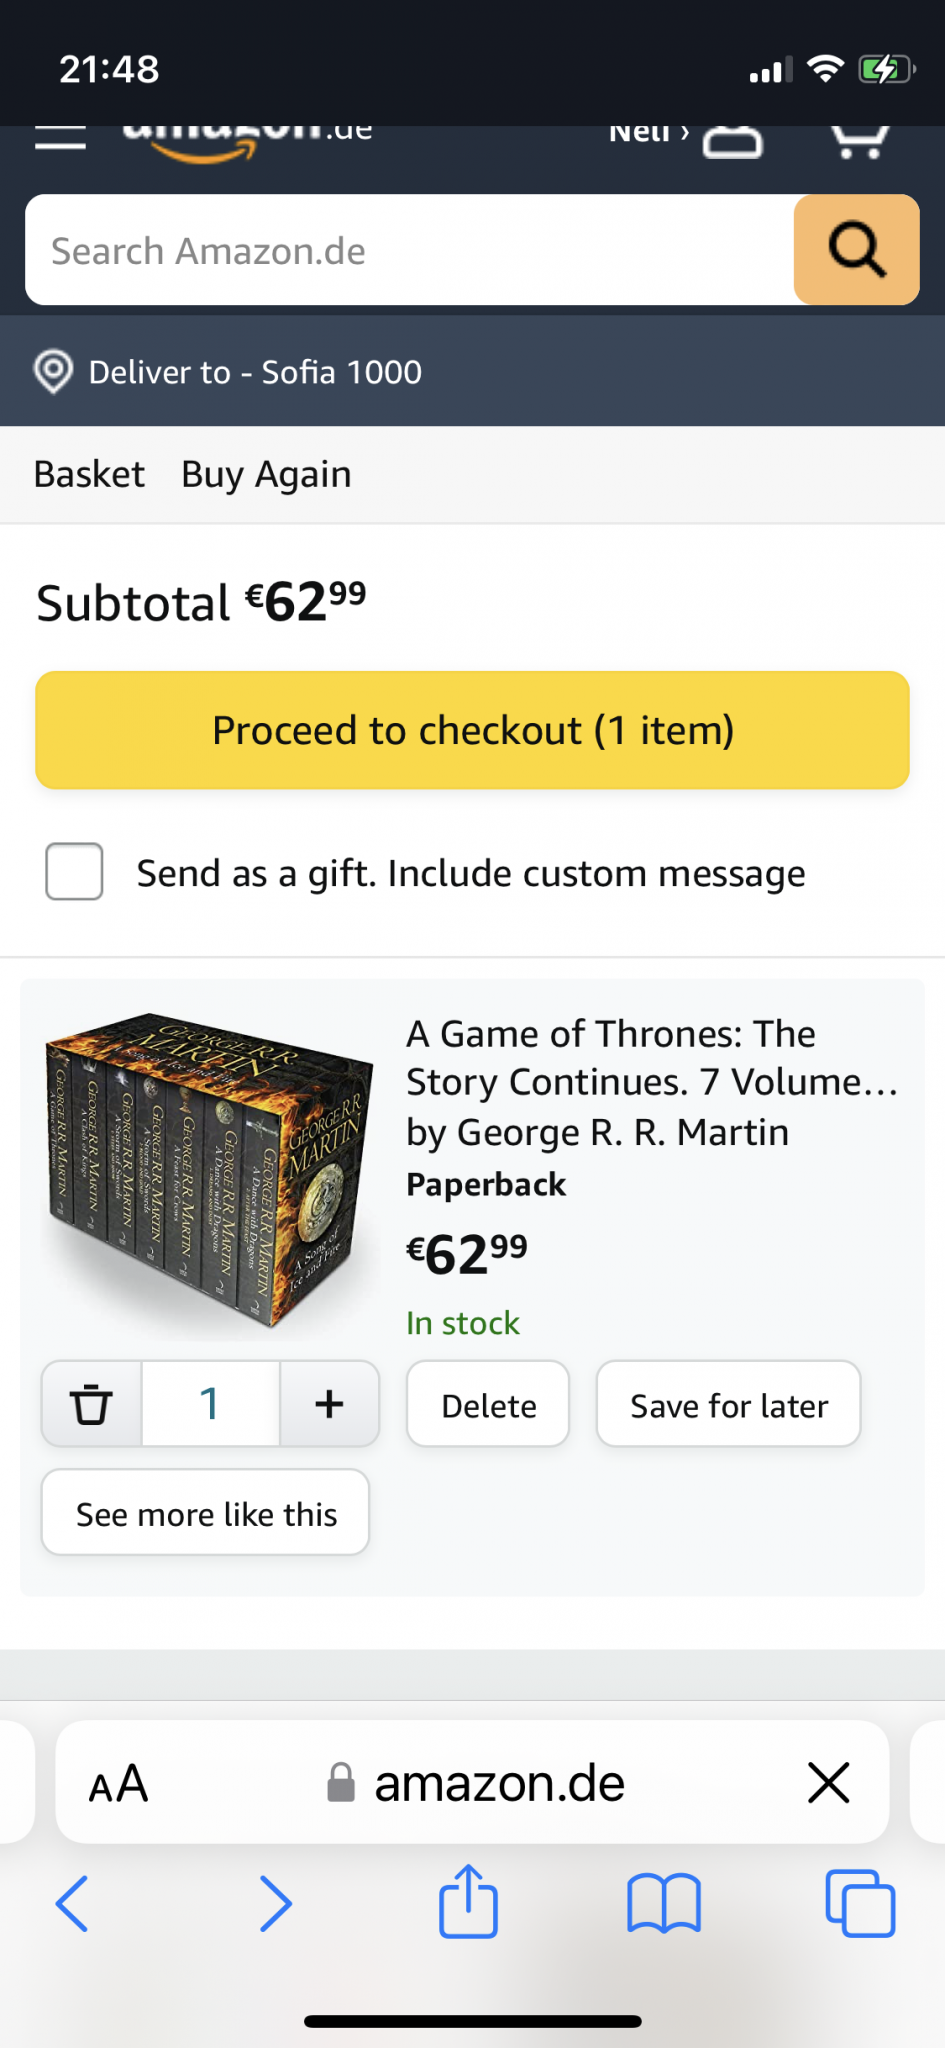Increase quantity with the plus button
The width and height of the screenshot is (945, 2048).
(329, 1404)
